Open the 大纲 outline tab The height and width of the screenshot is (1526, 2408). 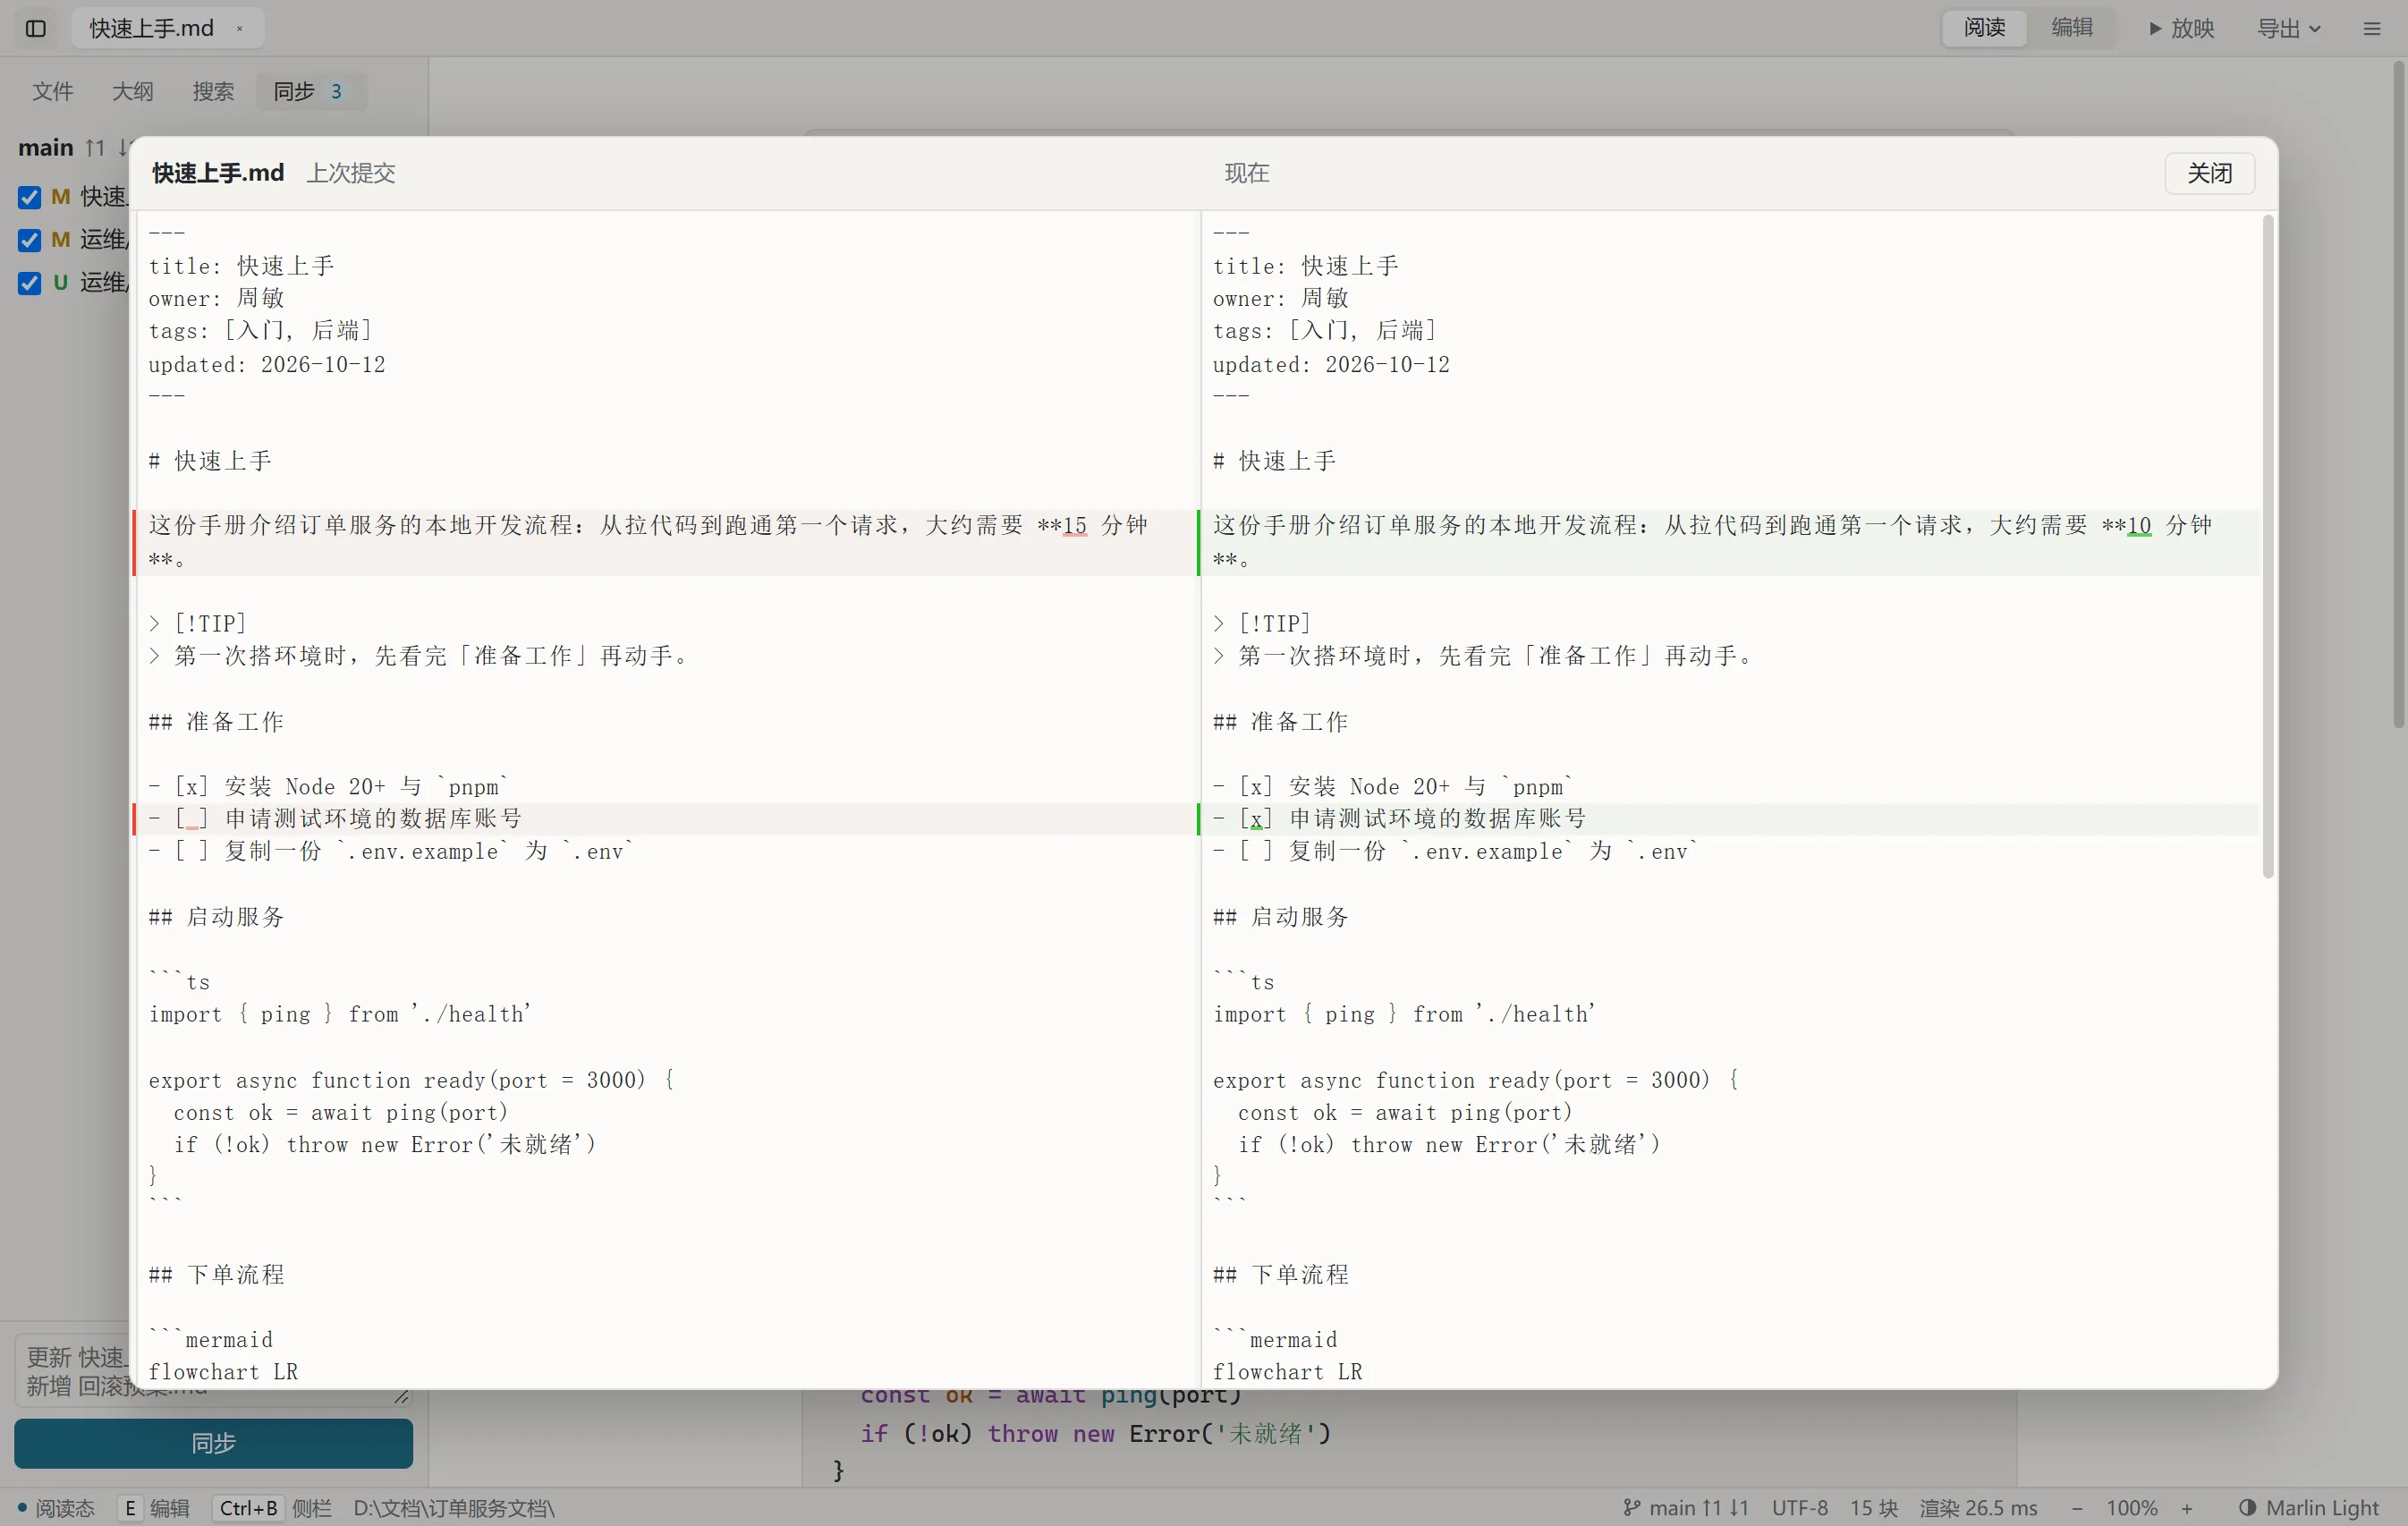[133, 91]
